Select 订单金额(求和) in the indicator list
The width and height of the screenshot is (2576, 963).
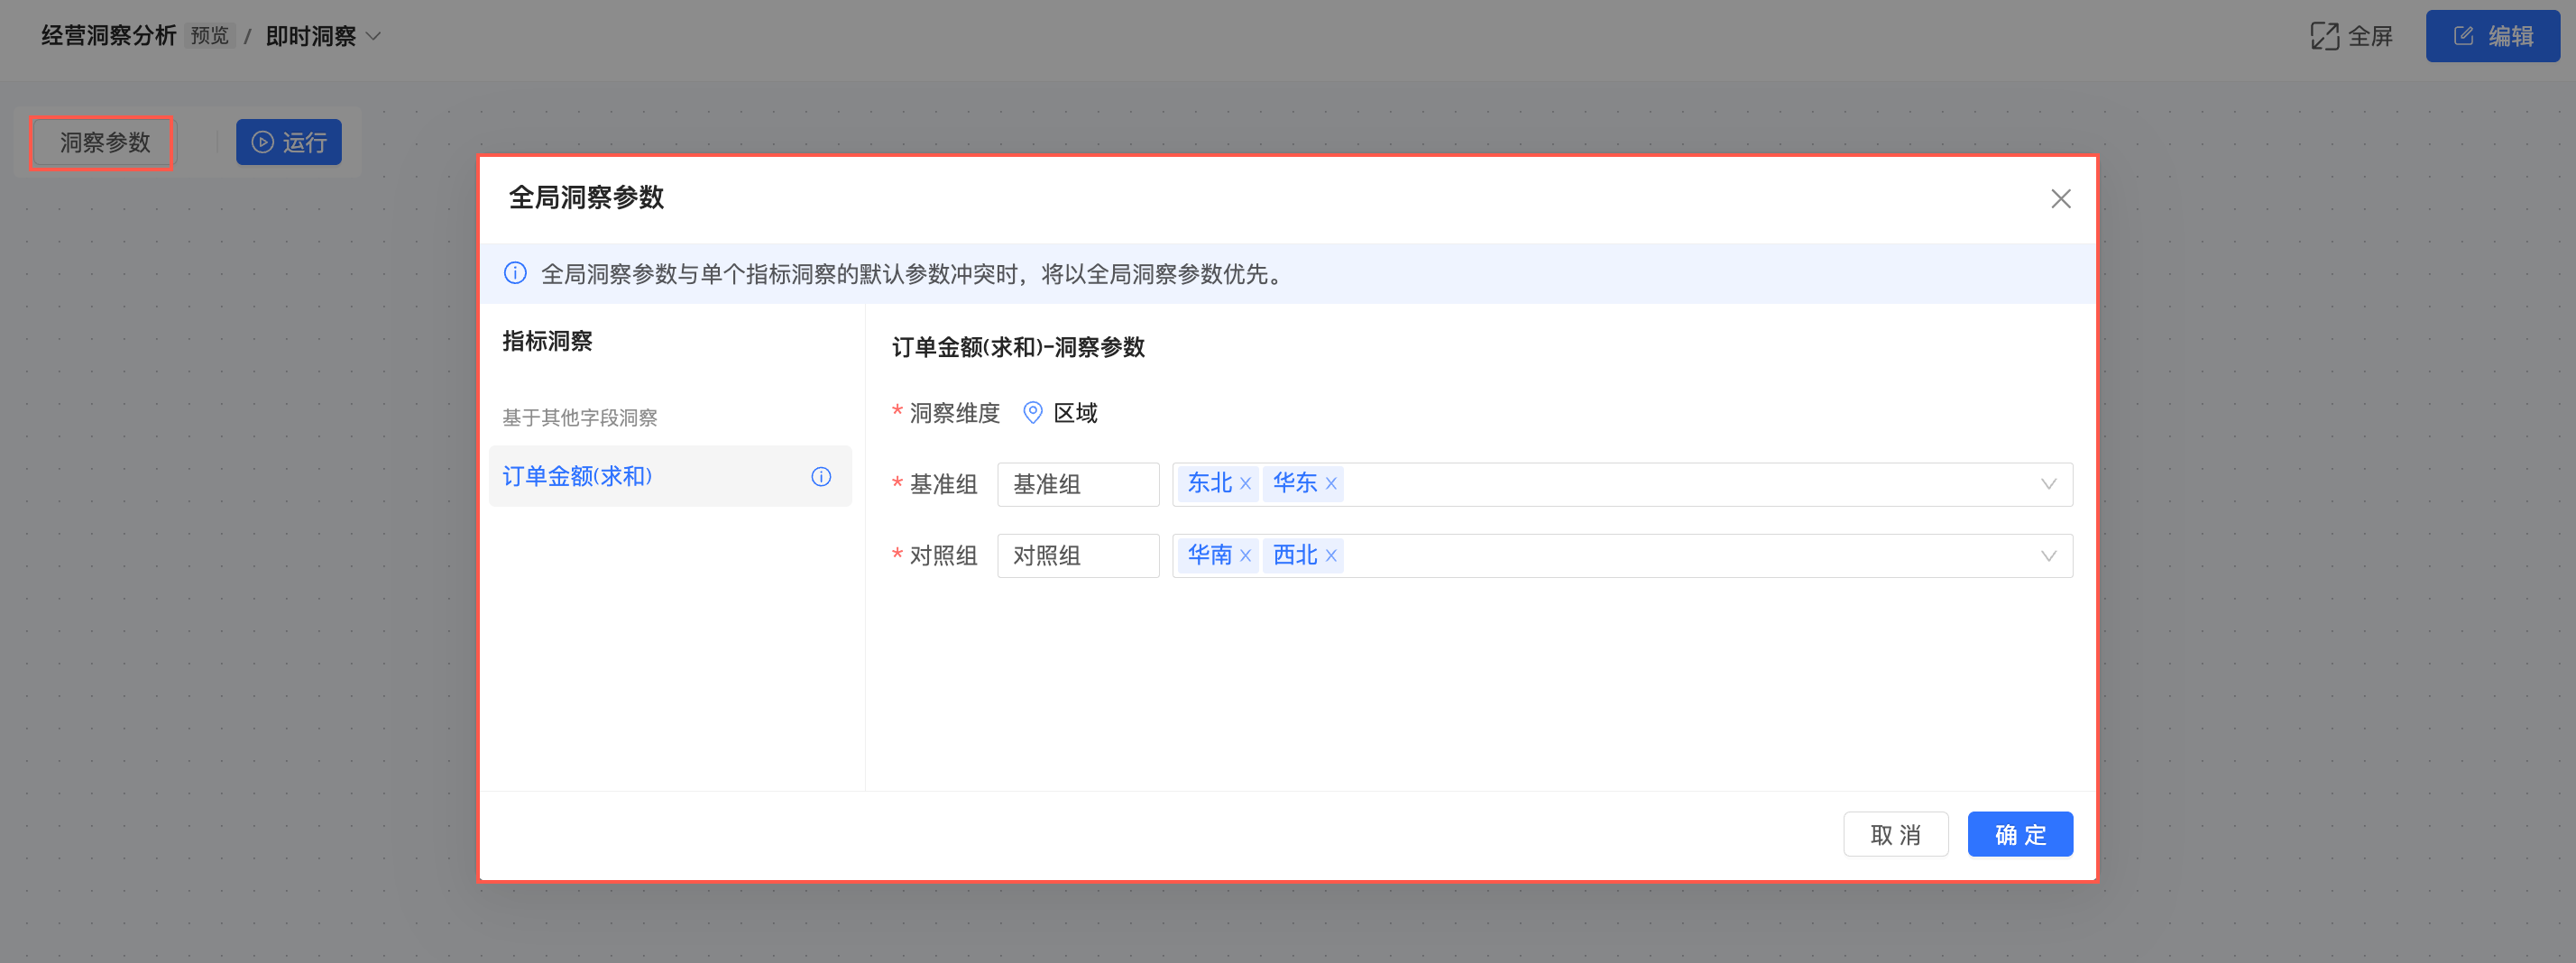click(x=670, y=476)
